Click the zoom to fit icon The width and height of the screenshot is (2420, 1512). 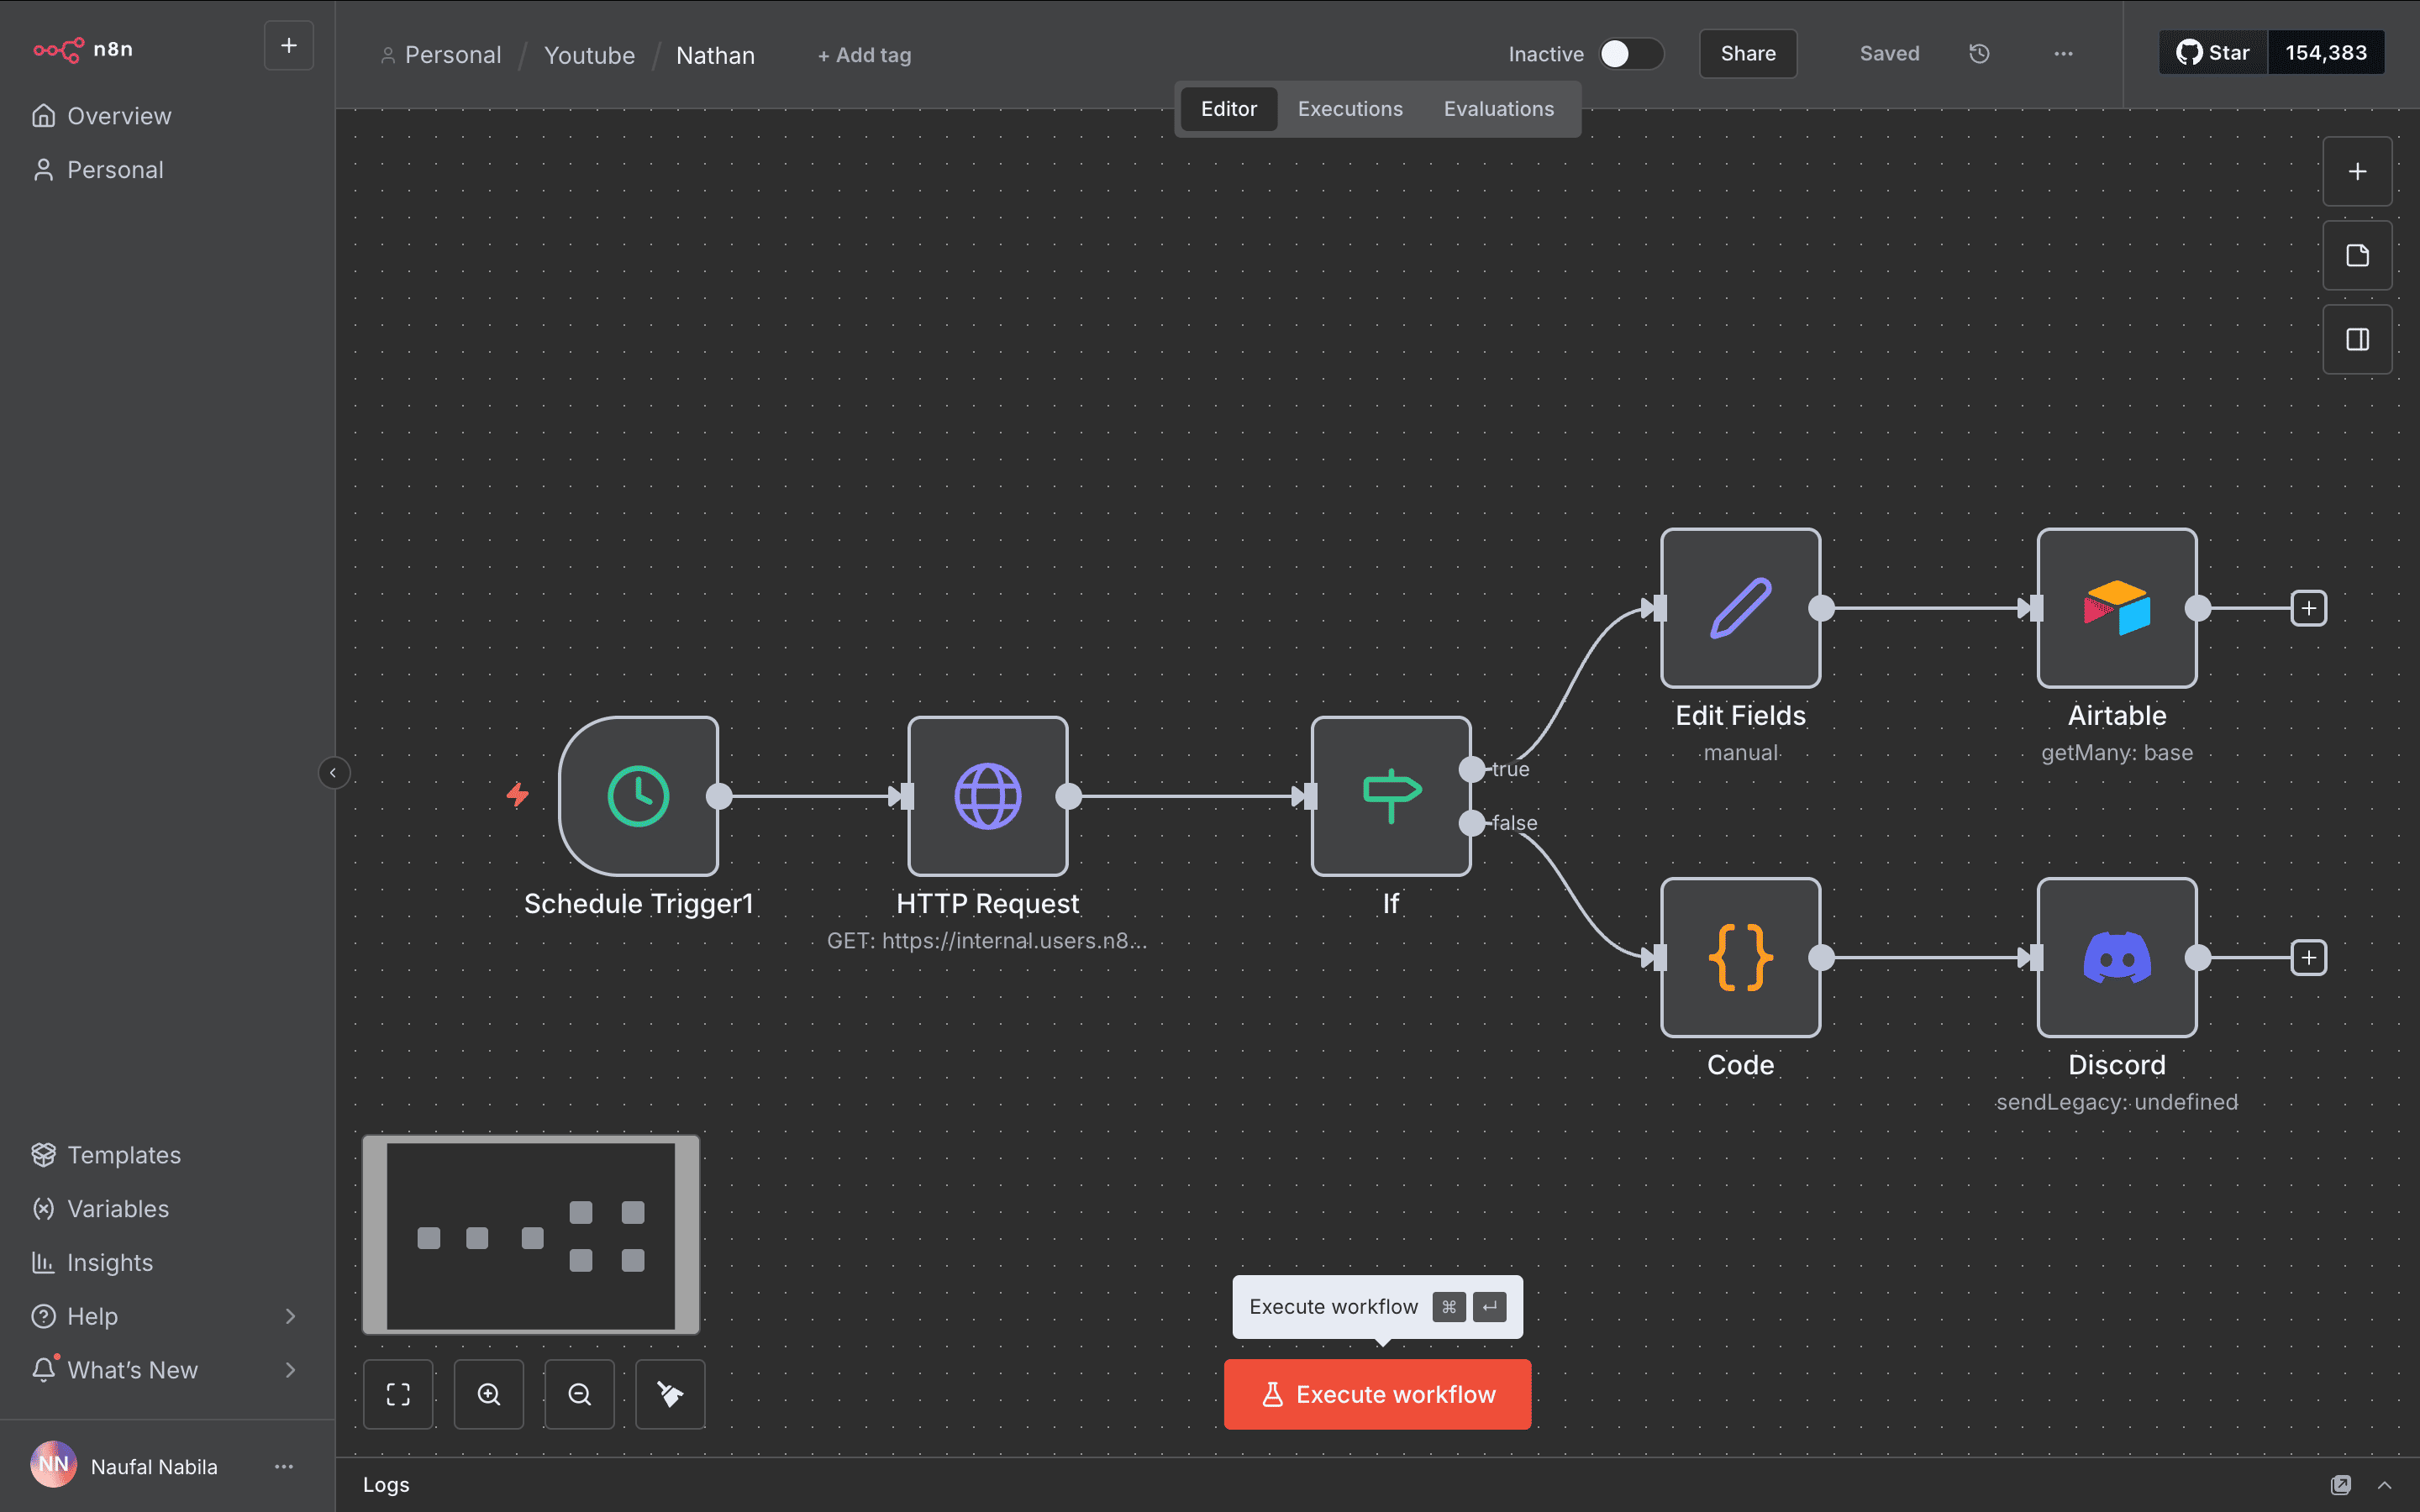point(398,1394)
